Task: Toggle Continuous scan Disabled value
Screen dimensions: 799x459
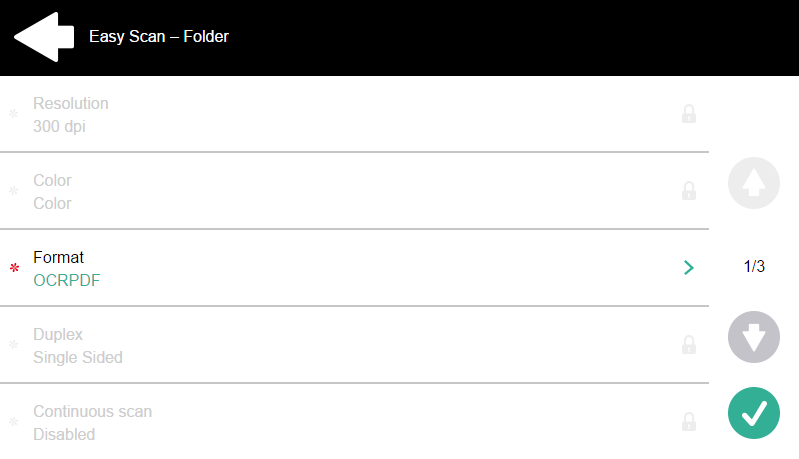Action: (64, 435)
